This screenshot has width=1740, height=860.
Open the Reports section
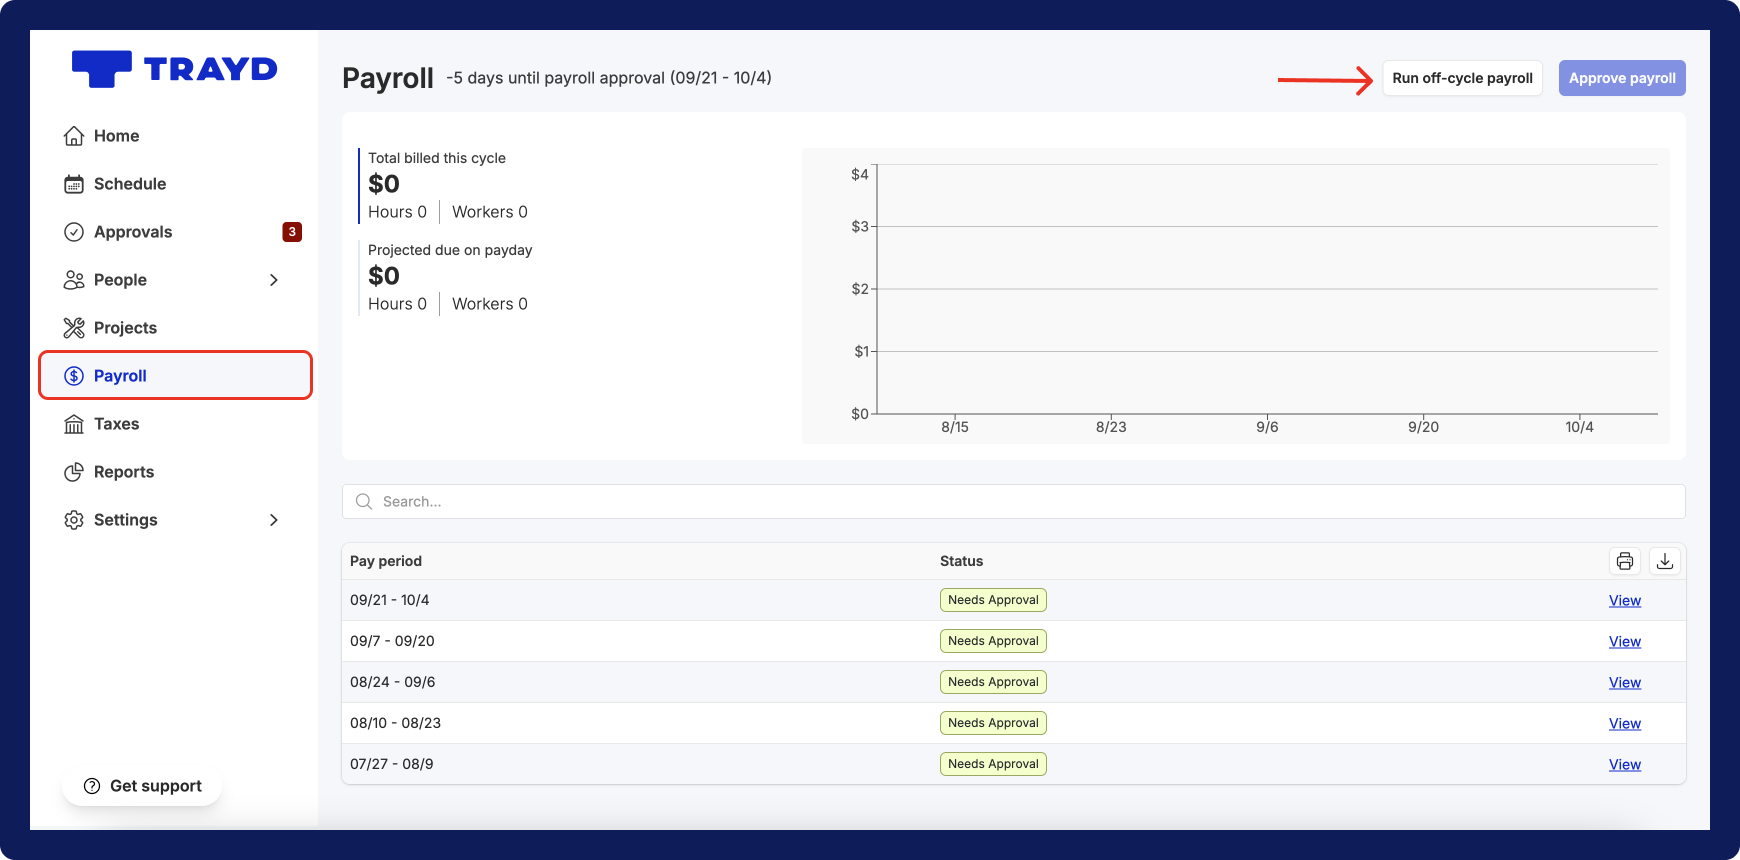point(124,472)
